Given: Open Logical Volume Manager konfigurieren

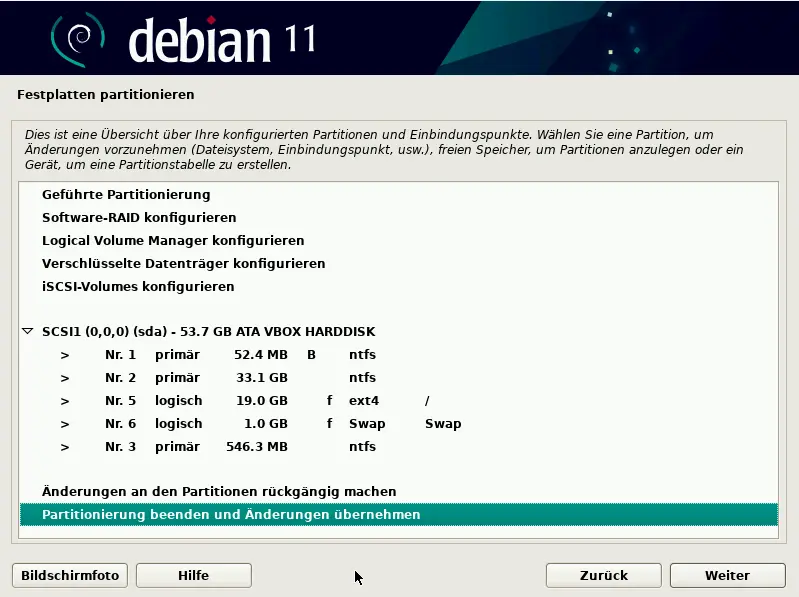Looking at the screenshot, I should click(x=173, y=241).
